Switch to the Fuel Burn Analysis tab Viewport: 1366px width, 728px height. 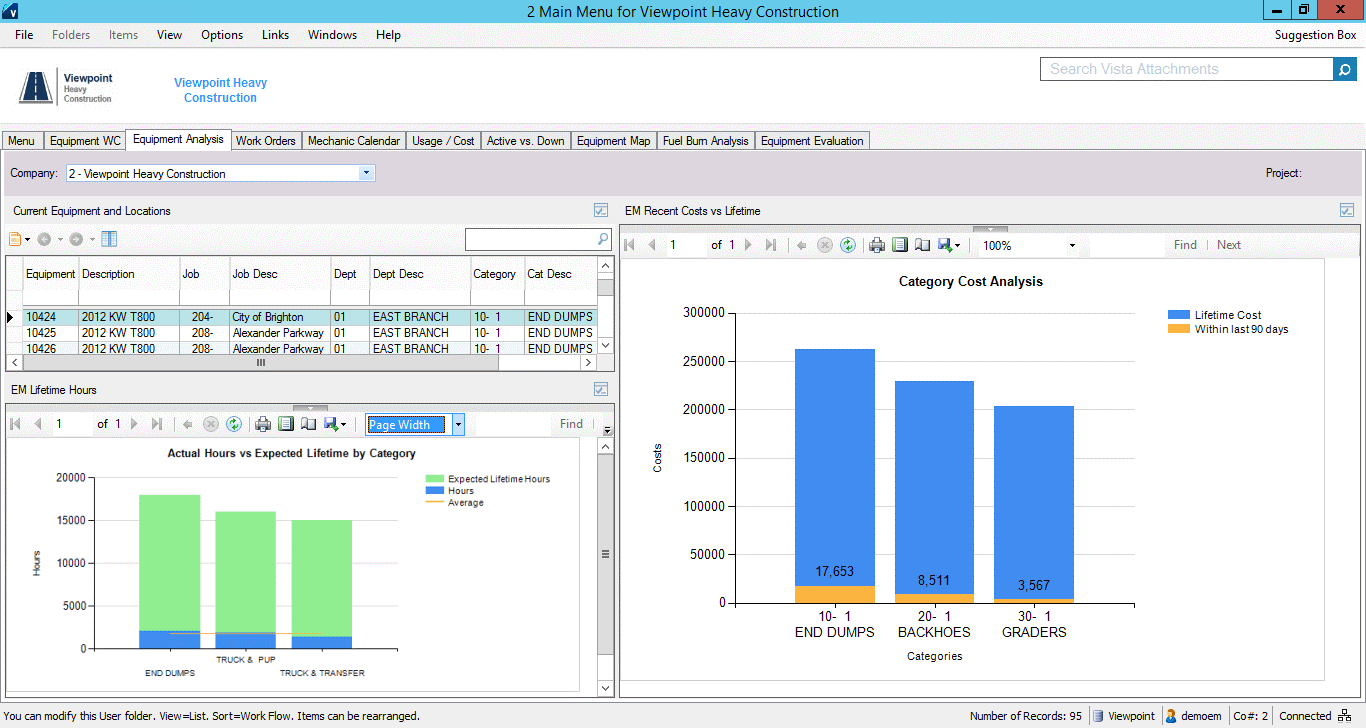(705, 140)
